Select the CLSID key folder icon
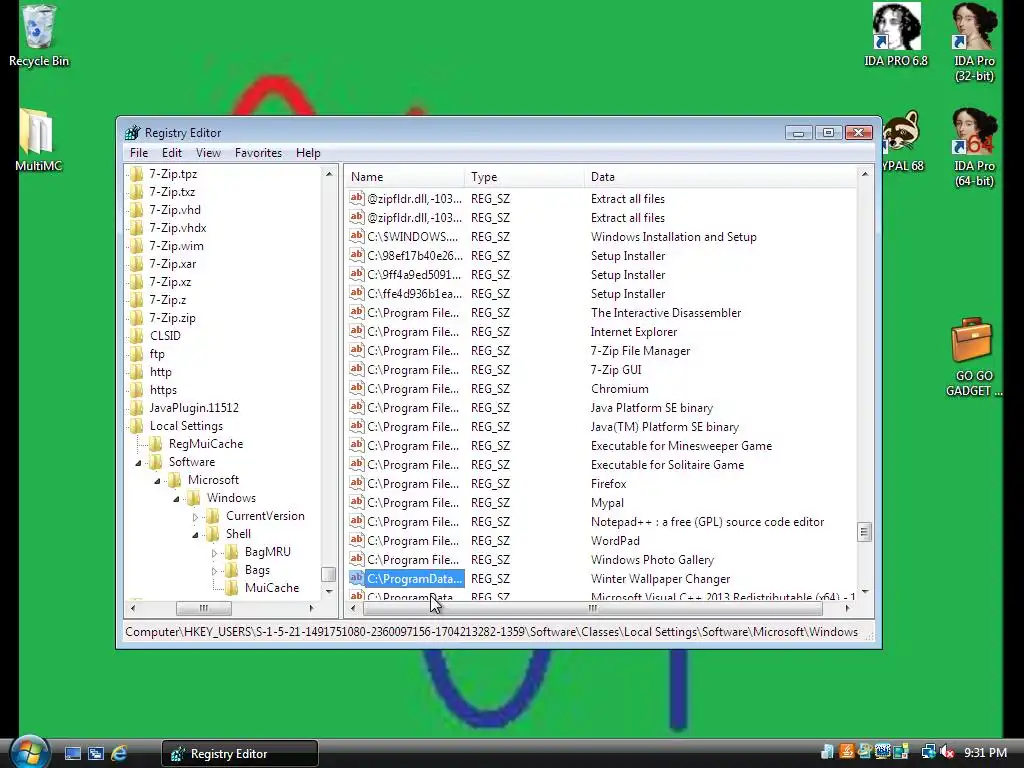This screenshot has height=768, width=1024. (x=136, y=336)
